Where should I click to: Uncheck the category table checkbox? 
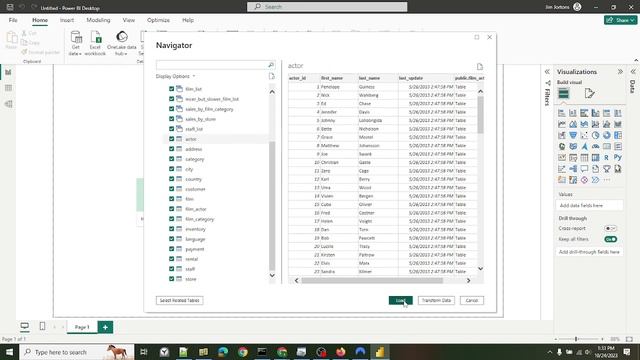click(171, 159)
